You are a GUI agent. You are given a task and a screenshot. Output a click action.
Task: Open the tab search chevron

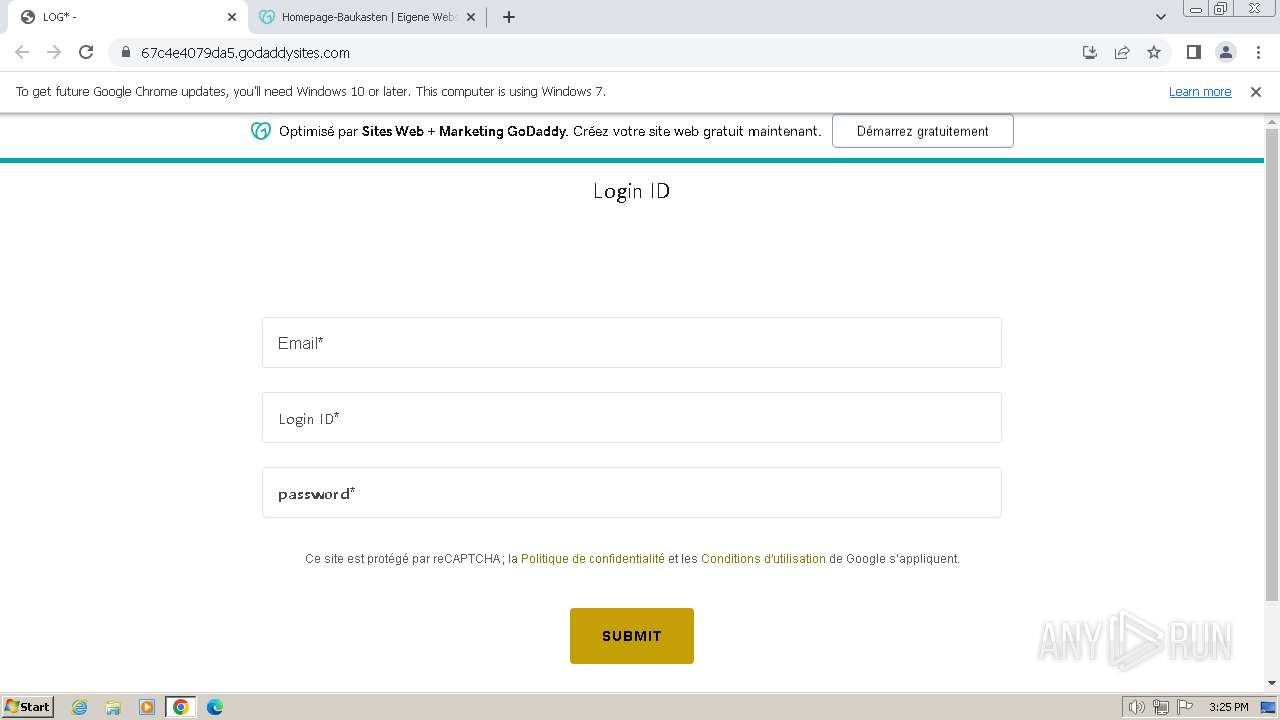1160,17
